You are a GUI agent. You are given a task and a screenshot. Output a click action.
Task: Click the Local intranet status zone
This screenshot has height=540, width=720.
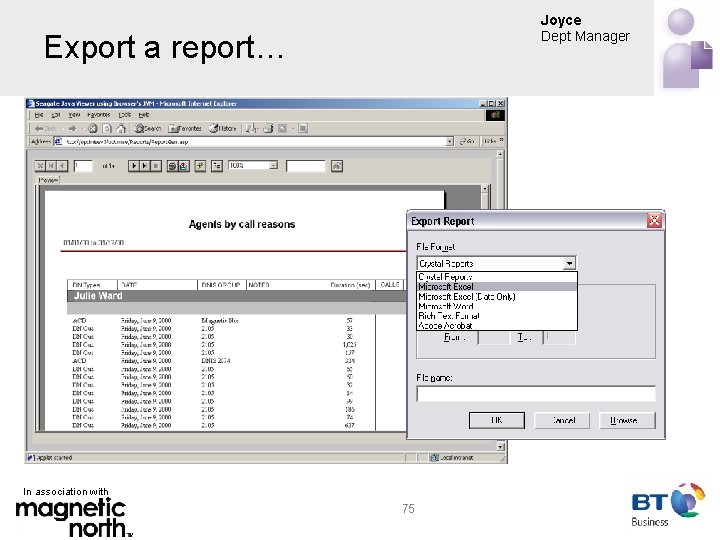coord(453,457)
